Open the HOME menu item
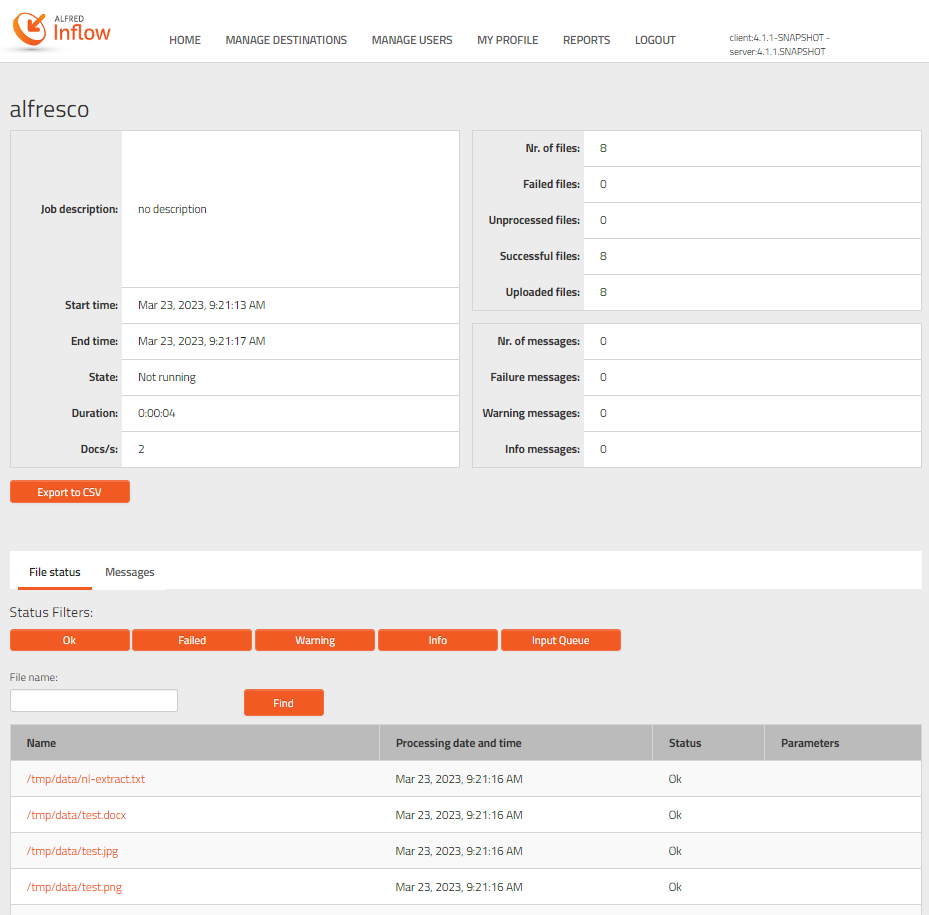Screen dimensions: 929x915 click(185, 41)
